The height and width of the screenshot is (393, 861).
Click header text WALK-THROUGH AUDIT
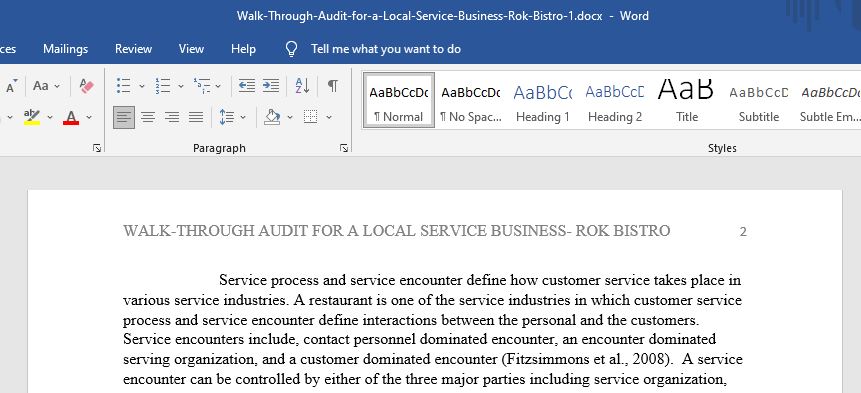pyautogui.click(x=216, y=231)
